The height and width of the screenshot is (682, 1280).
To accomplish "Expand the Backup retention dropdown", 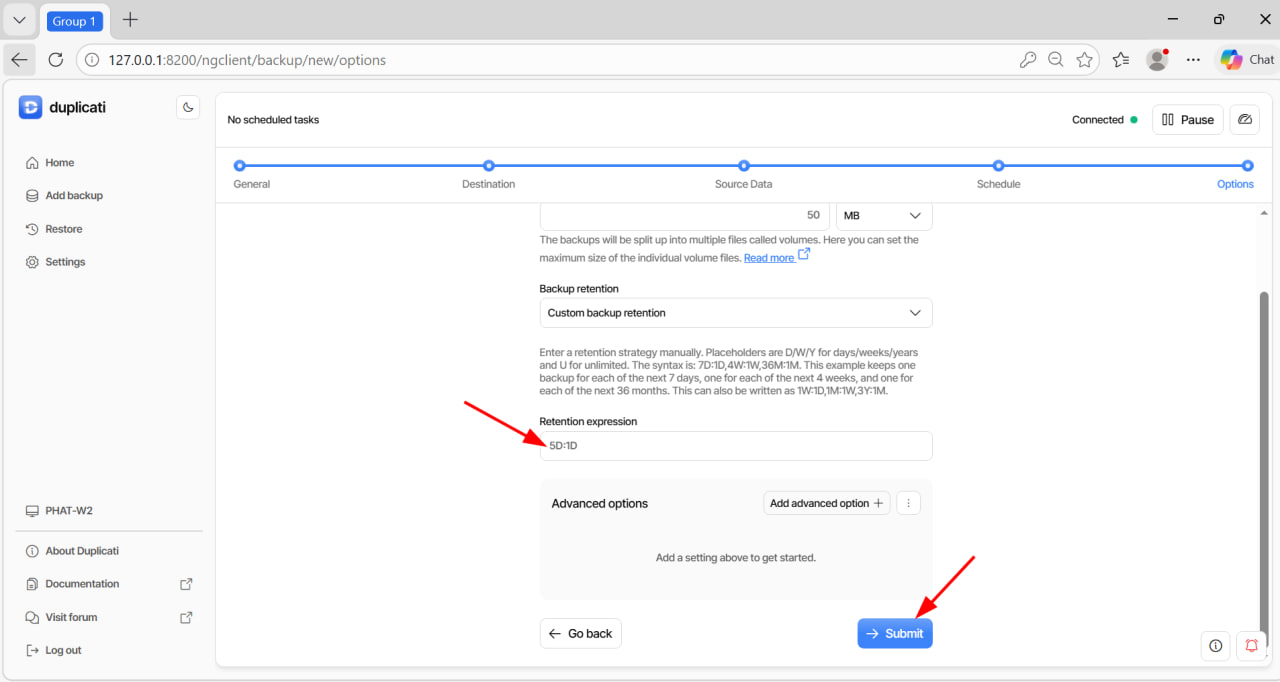I will [735, 313].
